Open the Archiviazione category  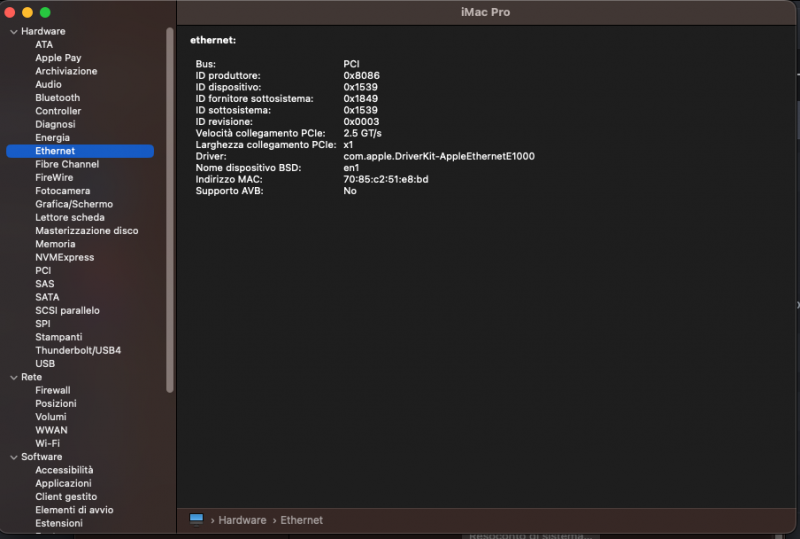point(66,71)
